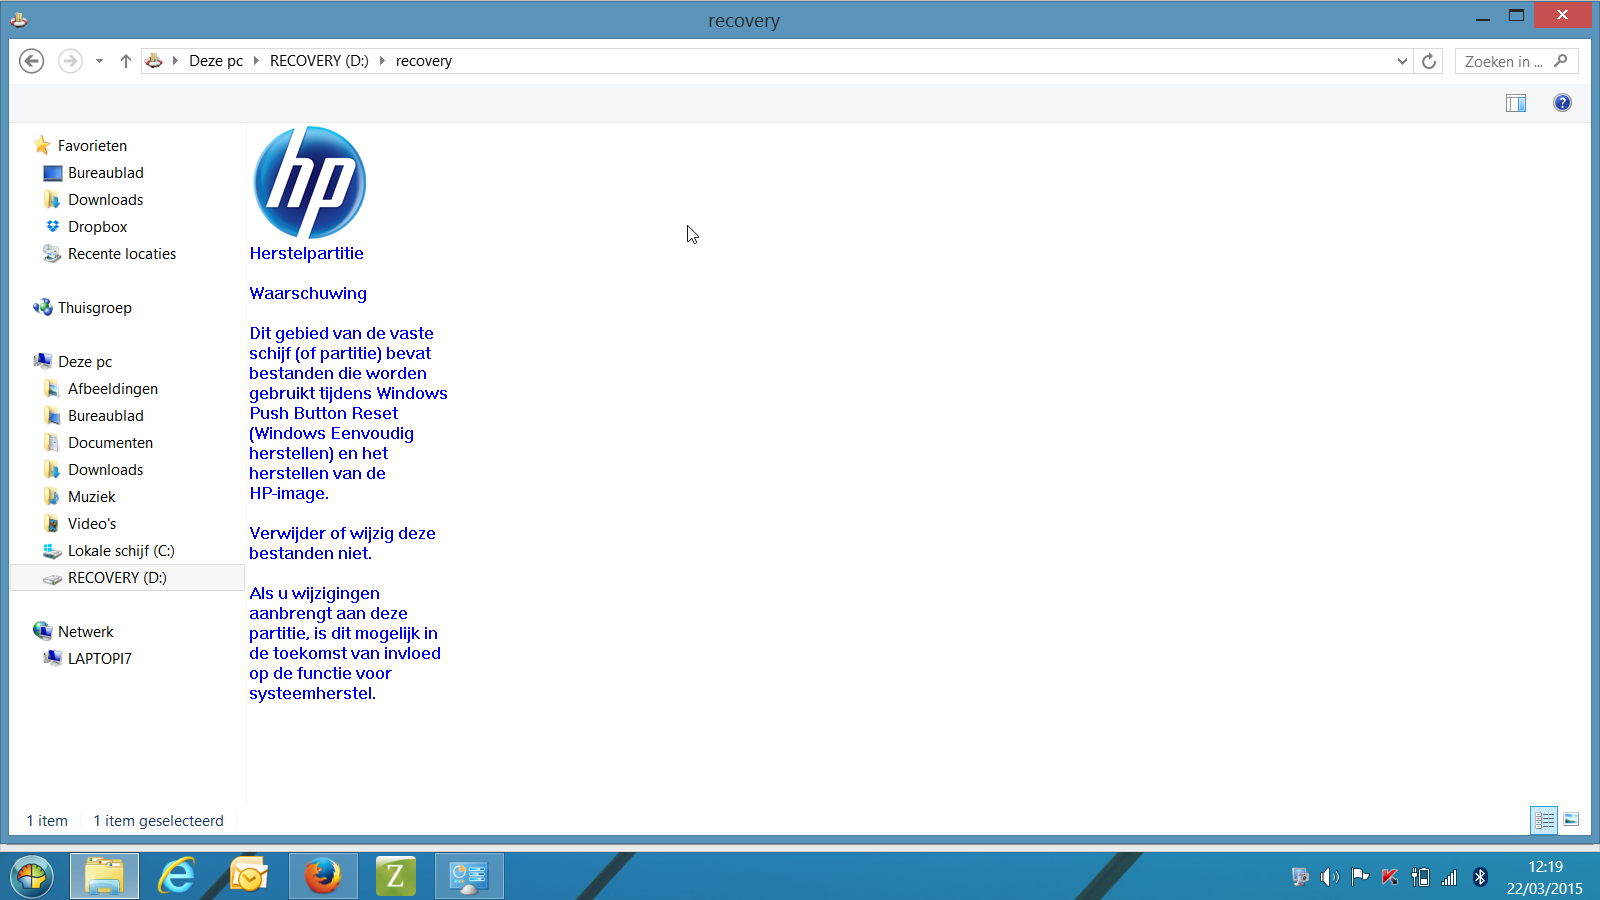This screenshot has height=900, width=1600.
Task: Click the first system tray device icon
Action: 1300,877
